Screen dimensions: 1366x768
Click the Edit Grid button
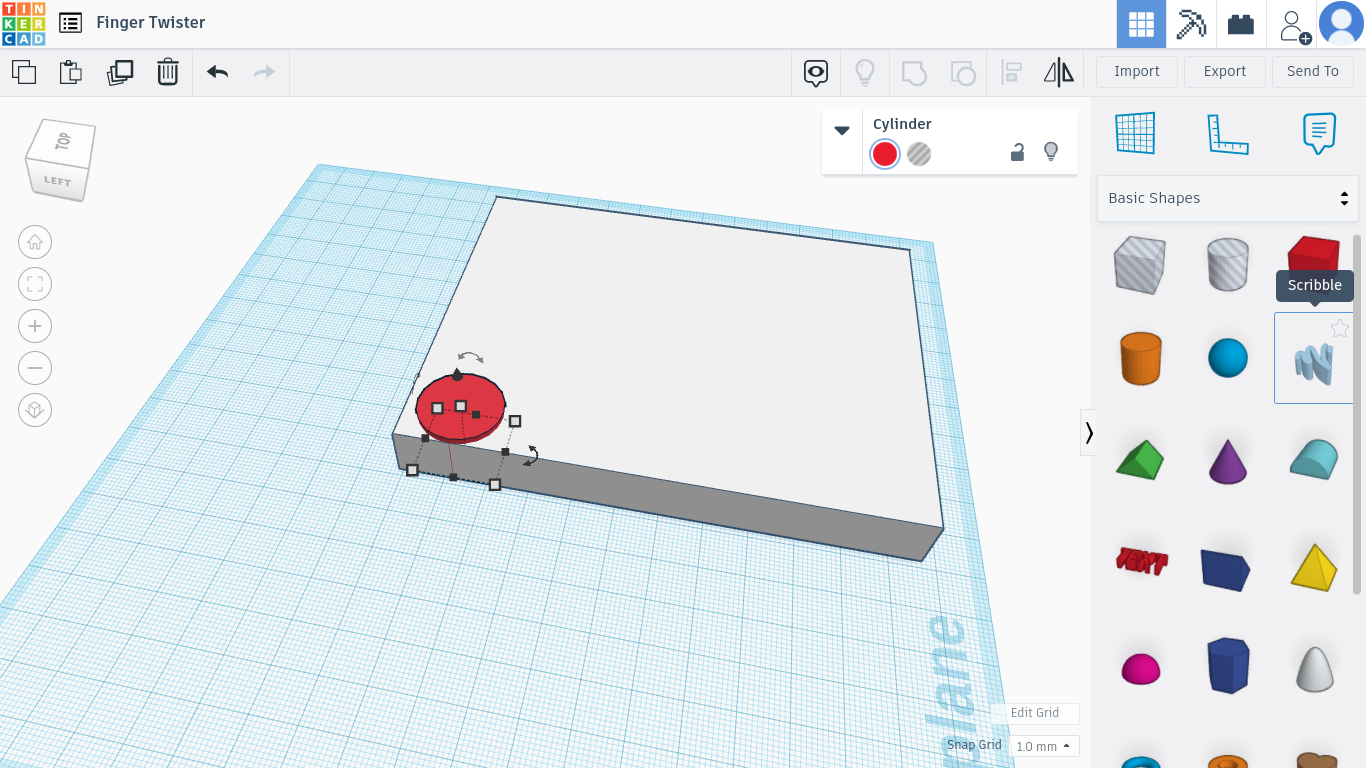pos(1035,713)
